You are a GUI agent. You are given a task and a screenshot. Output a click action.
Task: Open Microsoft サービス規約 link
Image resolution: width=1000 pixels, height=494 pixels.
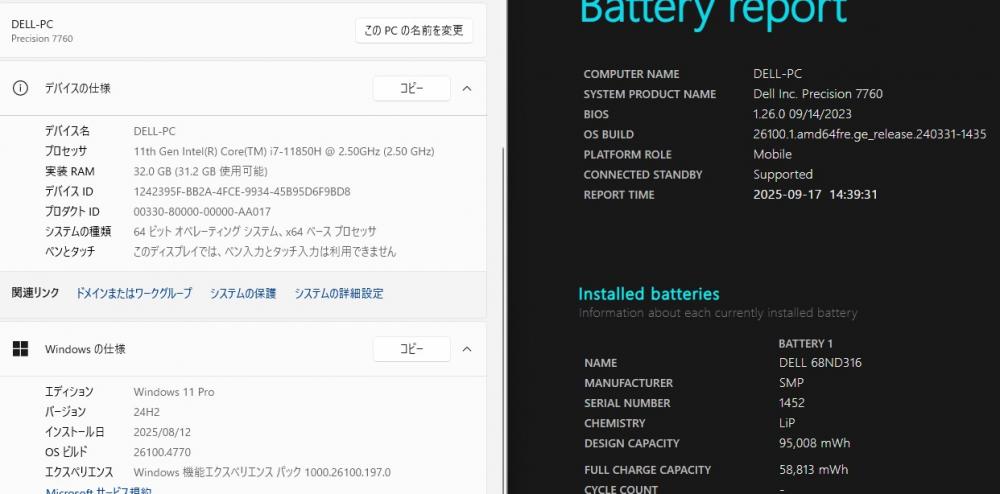tap(98, 491)
